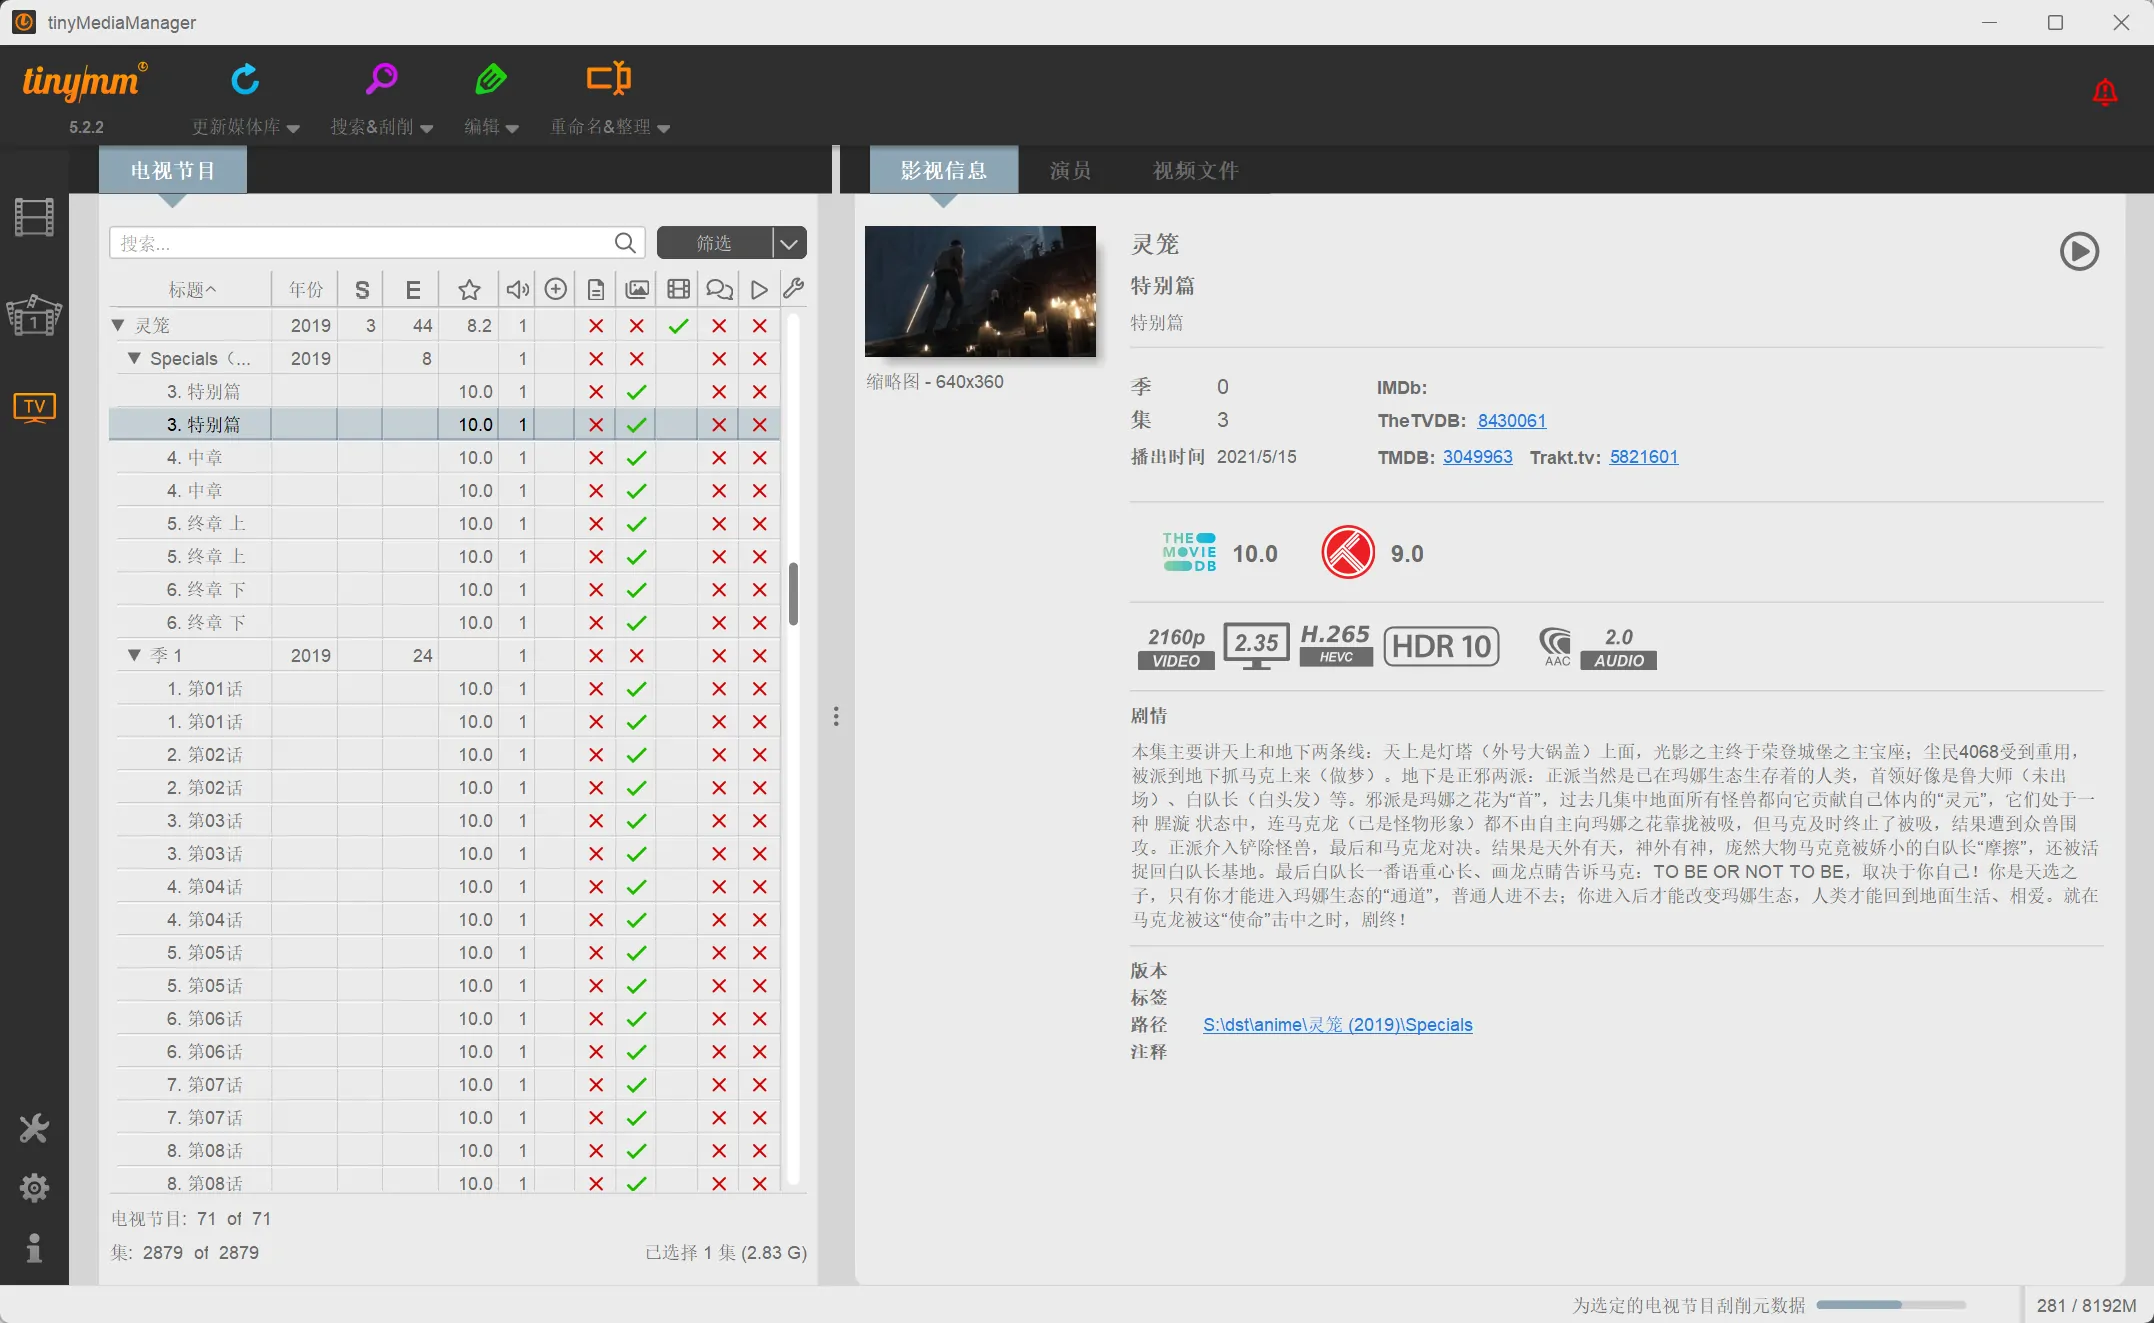Switch to the 演员 tab
Viewport: 2154px width, 1323px height.
click(x=1070, y=171)
